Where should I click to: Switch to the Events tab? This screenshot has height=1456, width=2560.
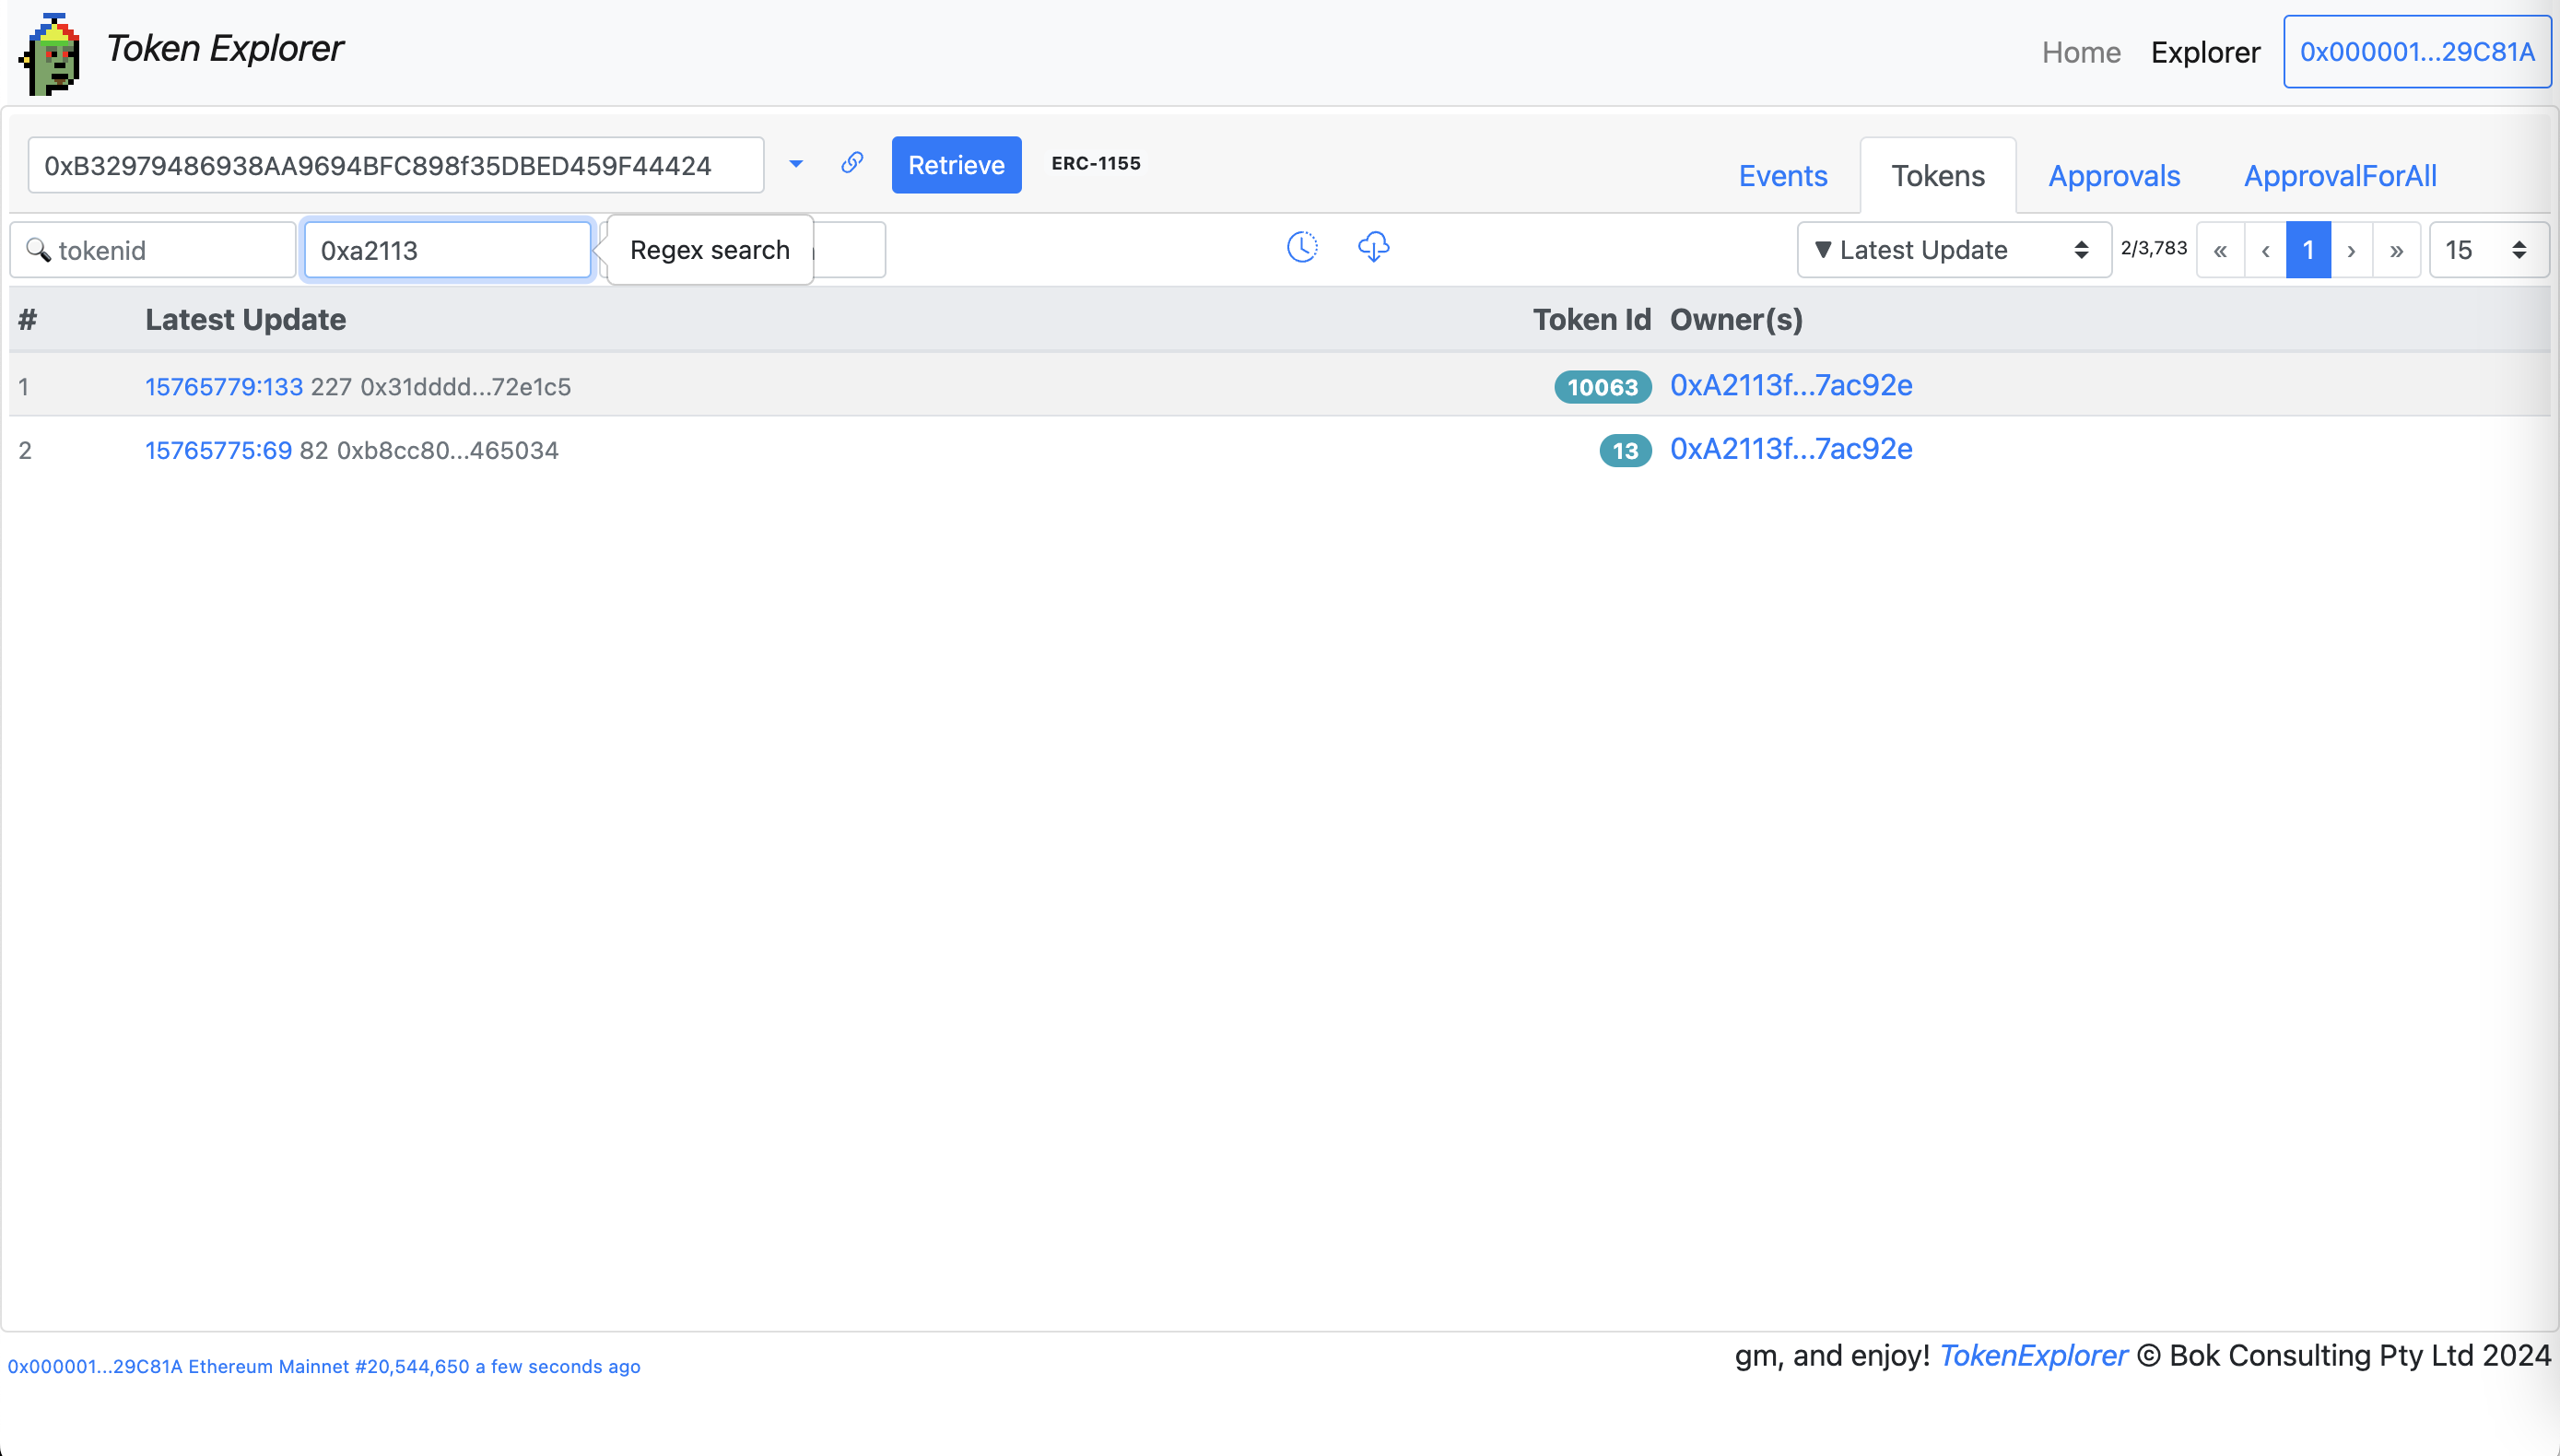(x=1783, y=176)
